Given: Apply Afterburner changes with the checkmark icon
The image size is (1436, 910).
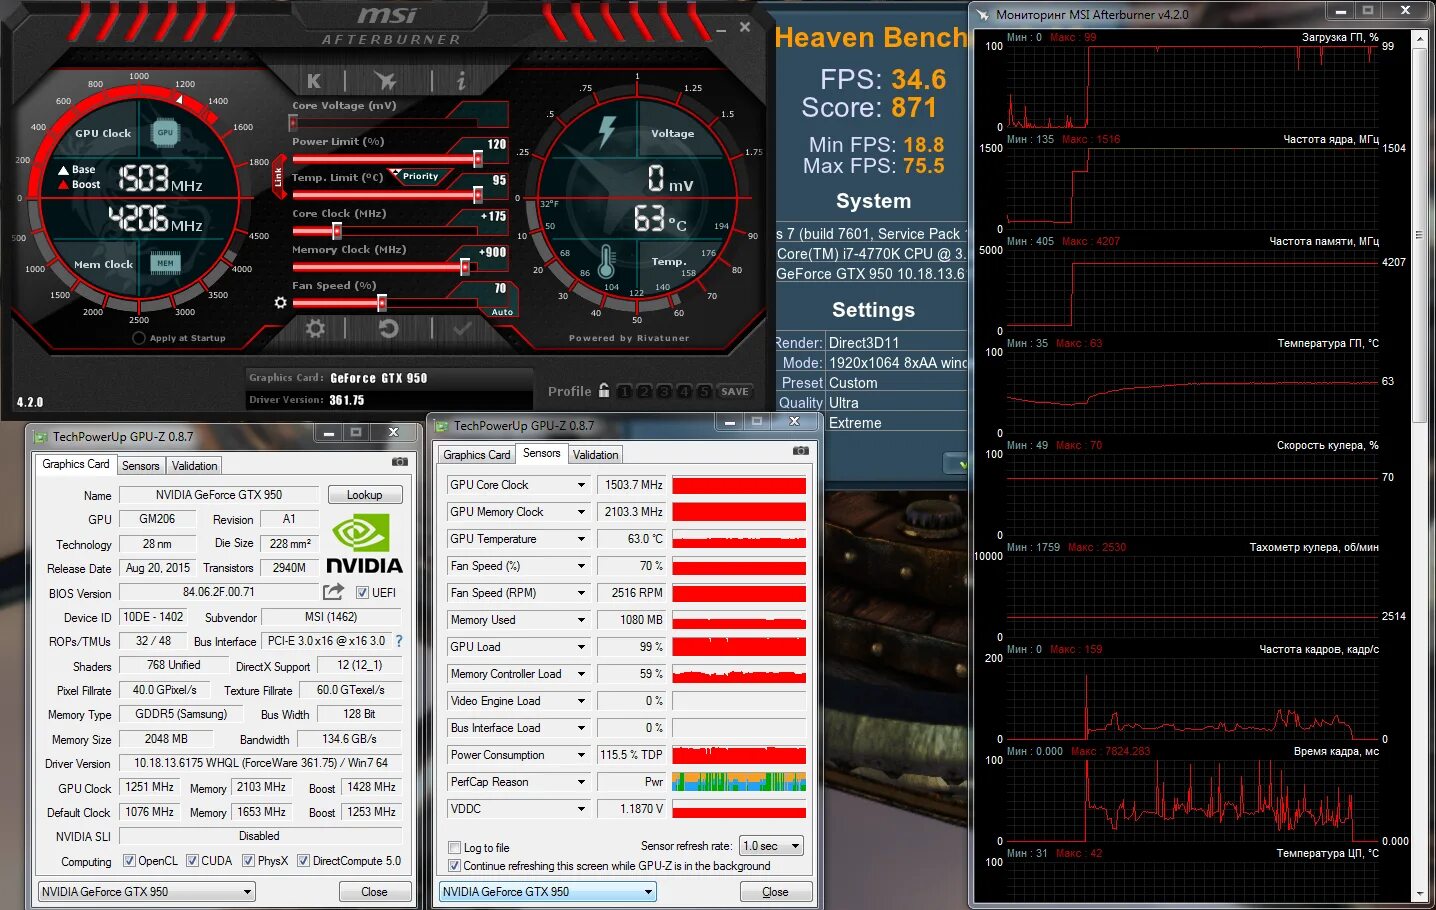Looking at the screenshot, I should coord(462,328).
